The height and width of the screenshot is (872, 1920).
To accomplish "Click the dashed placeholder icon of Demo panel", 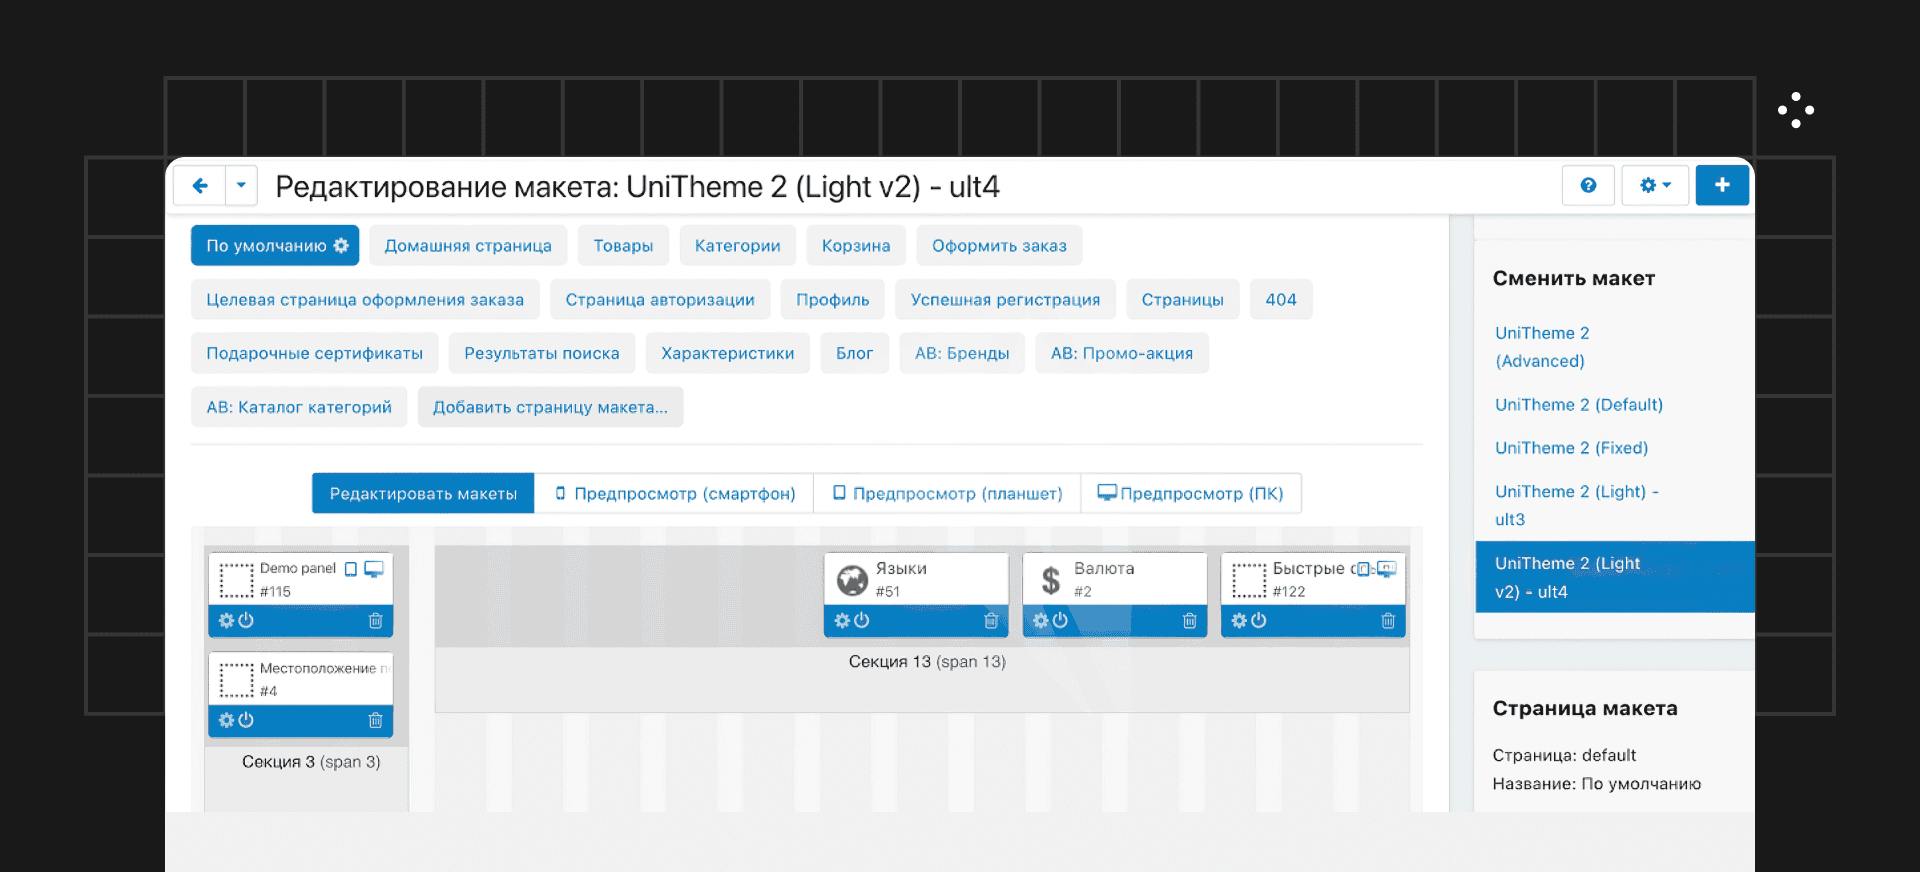I will [x=237, y=580].
